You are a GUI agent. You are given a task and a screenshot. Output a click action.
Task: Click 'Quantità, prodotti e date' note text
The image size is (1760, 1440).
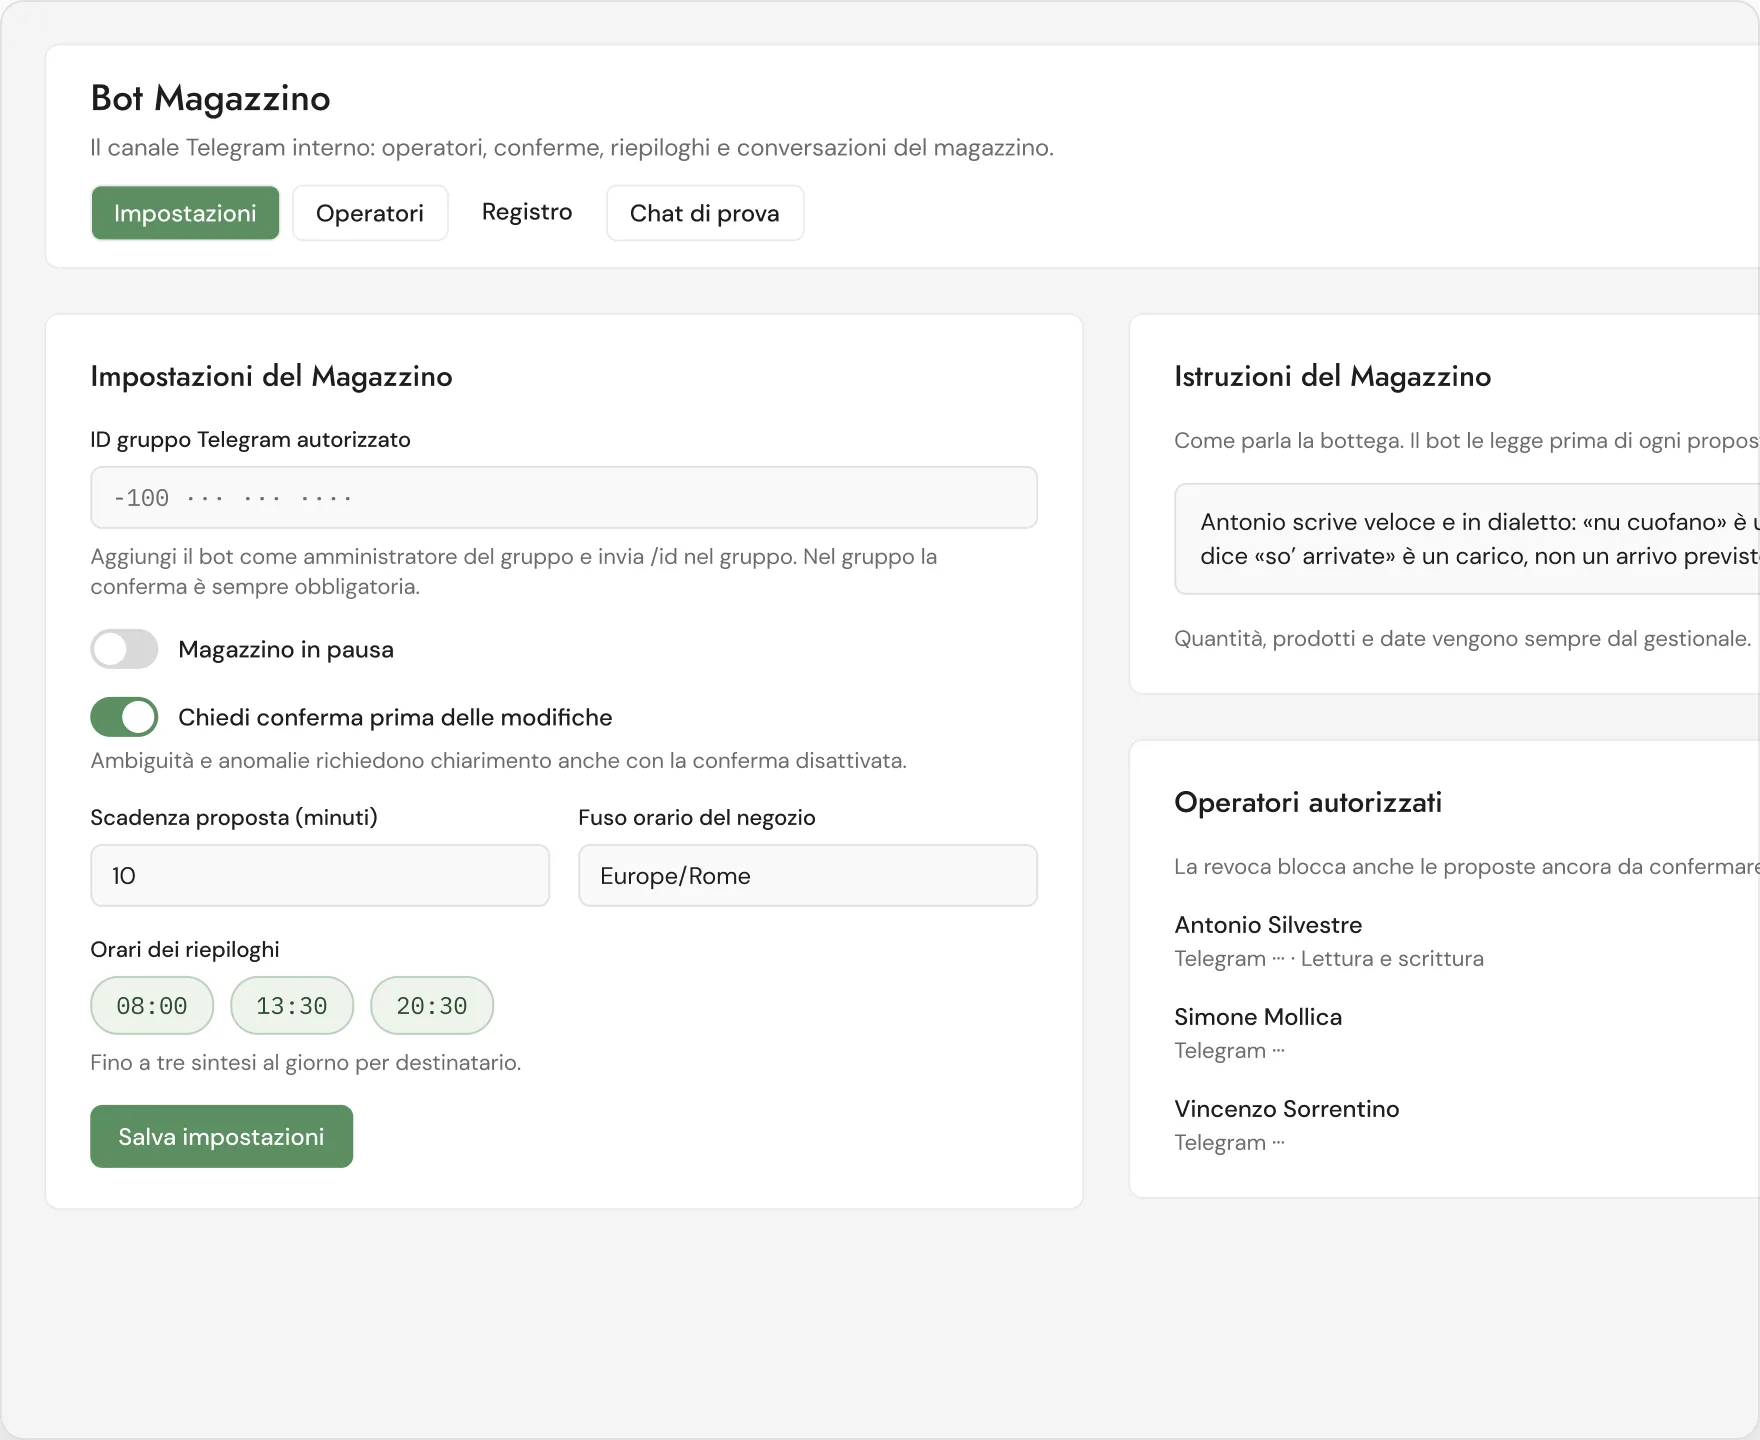1462,638
